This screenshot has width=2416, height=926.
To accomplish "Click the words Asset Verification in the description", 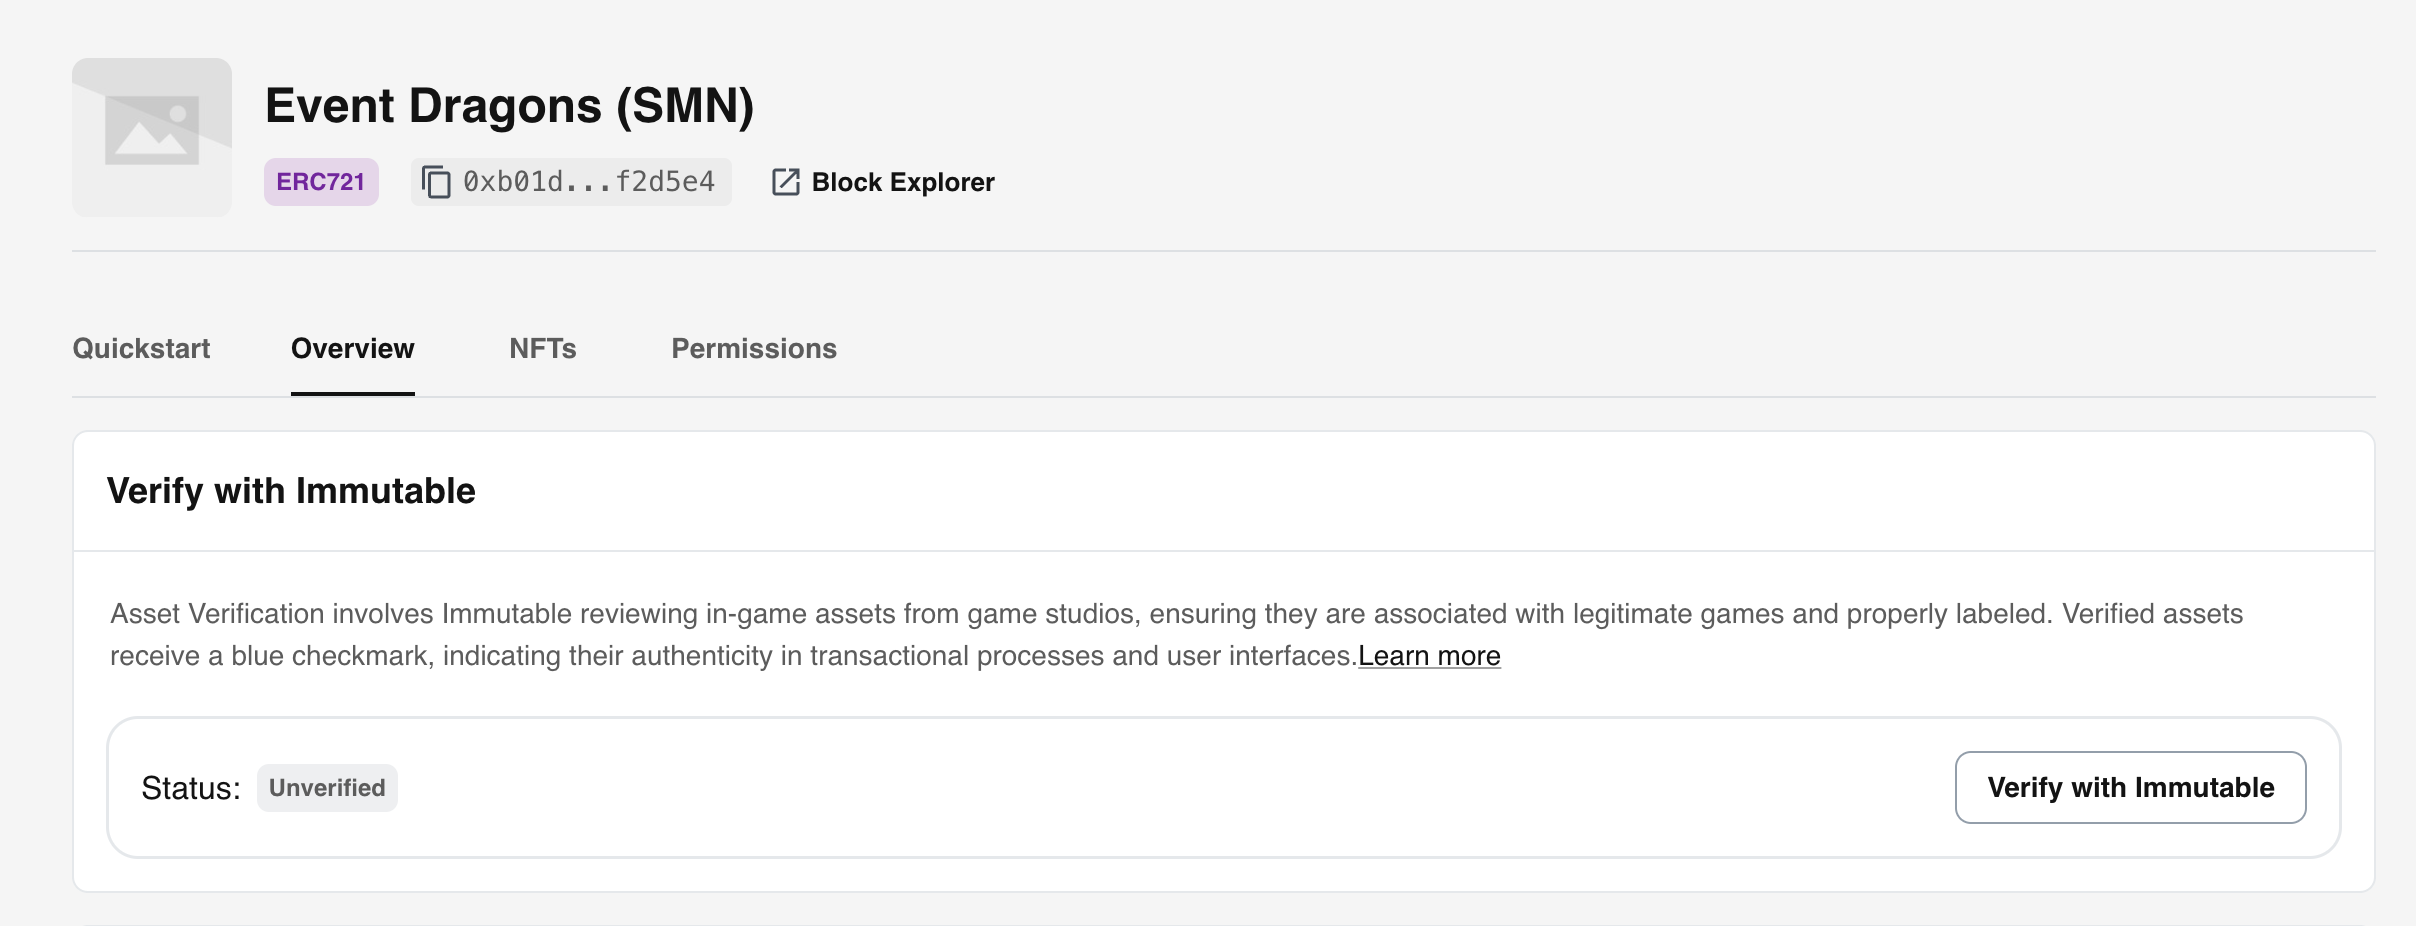I will 217,614.
